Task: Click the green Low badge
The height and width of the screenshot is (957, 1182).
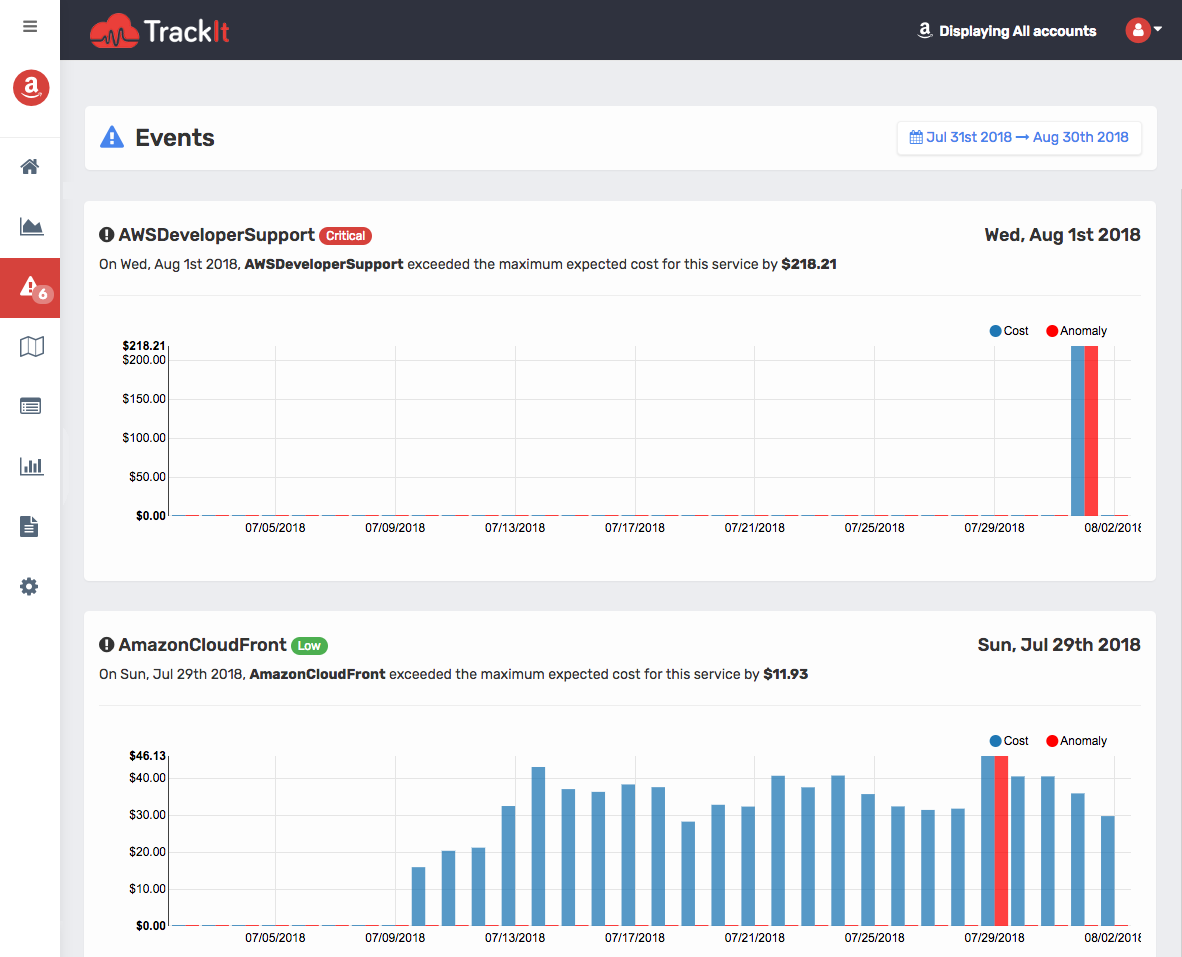Action: coord(309,646)
